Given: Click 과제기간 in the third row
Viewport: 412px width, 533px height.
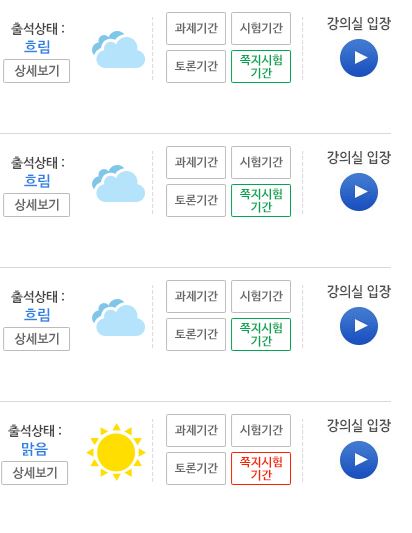Looking at the screenshot, I should point(196,296).
